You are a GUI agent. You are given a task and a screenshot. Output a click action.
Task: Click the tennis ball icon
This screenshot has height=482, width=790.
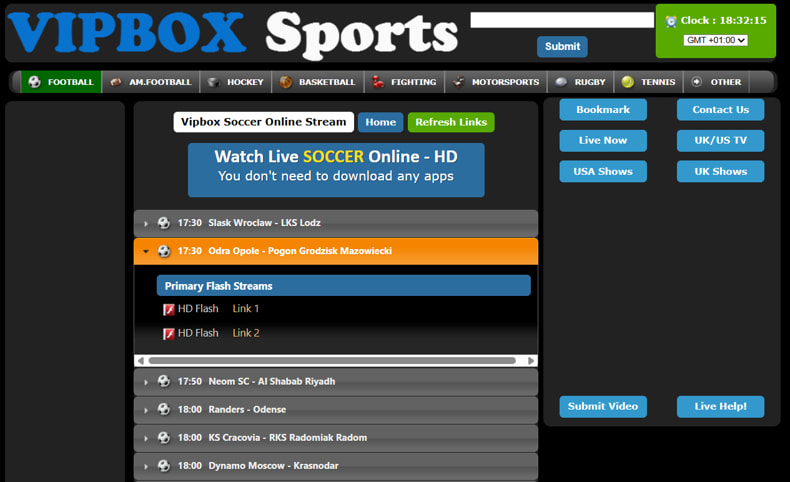627,82
